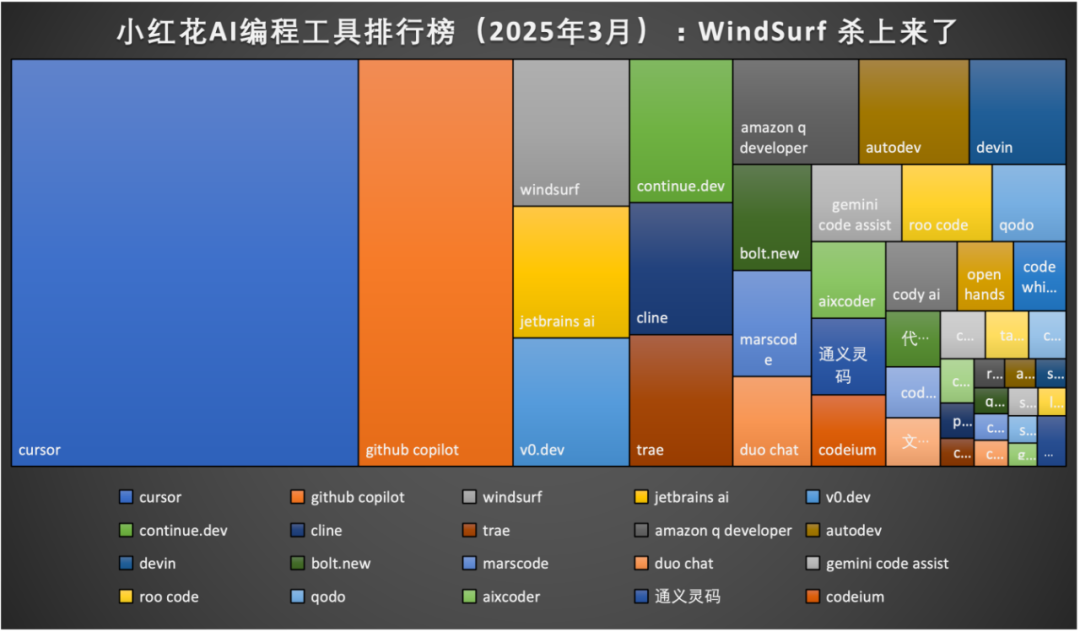Image resolution: width=1080 pixels, height=632 pixels.
Task: Select the peach 文… treemap block
Action: click(x=913, y=442)
